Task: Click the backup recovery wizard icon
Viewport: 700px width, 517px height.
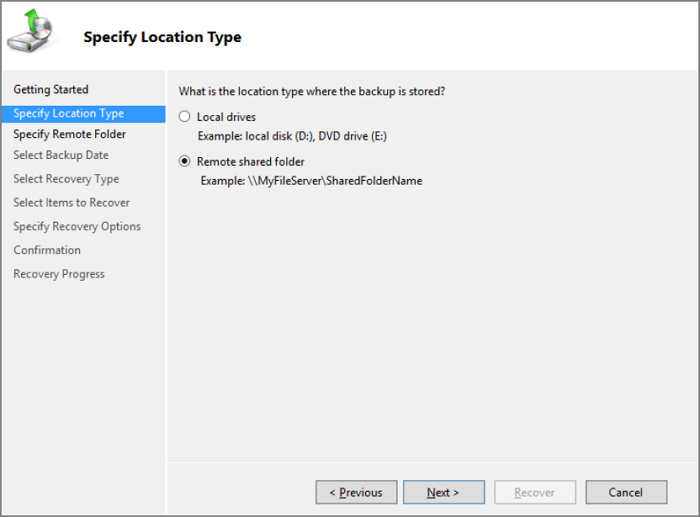Action: 30,31
